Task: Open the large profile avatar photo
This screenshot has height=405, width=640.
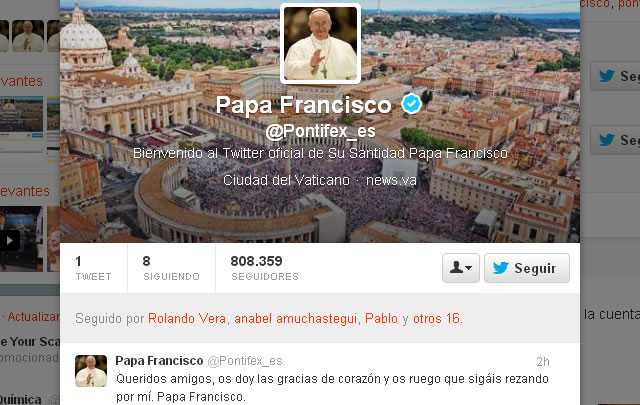Action: click(320, 43)
